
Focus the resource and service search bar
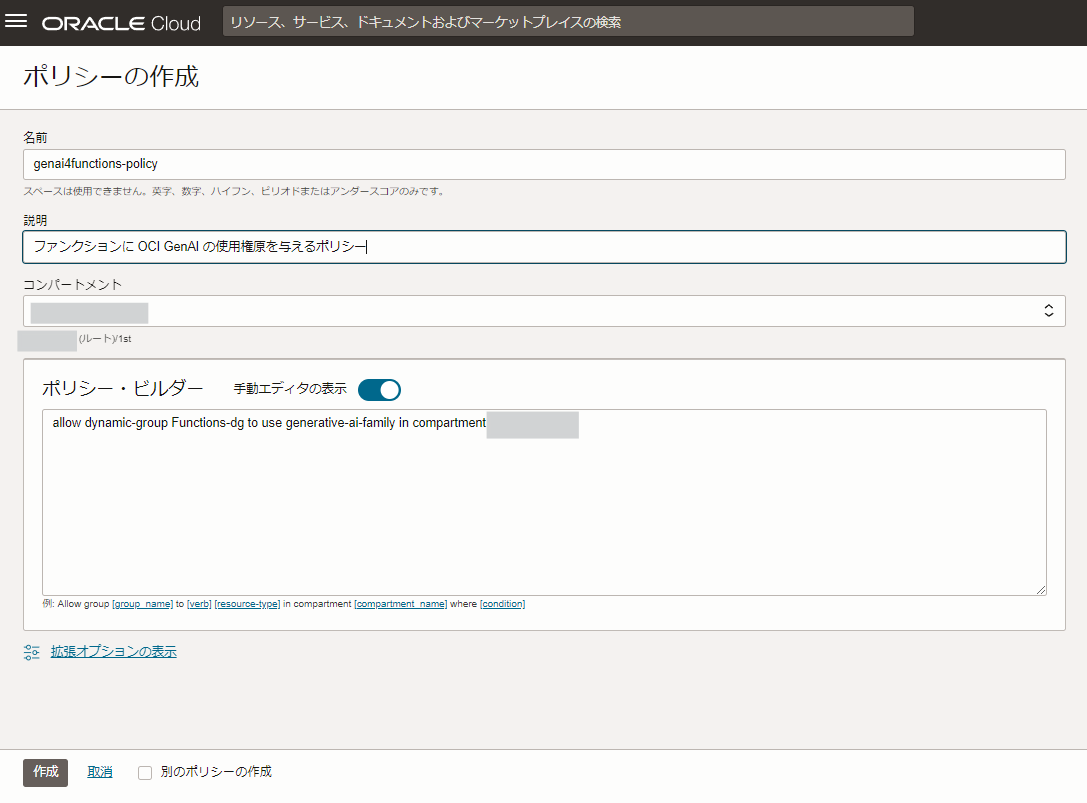click(x=568, y=21)
